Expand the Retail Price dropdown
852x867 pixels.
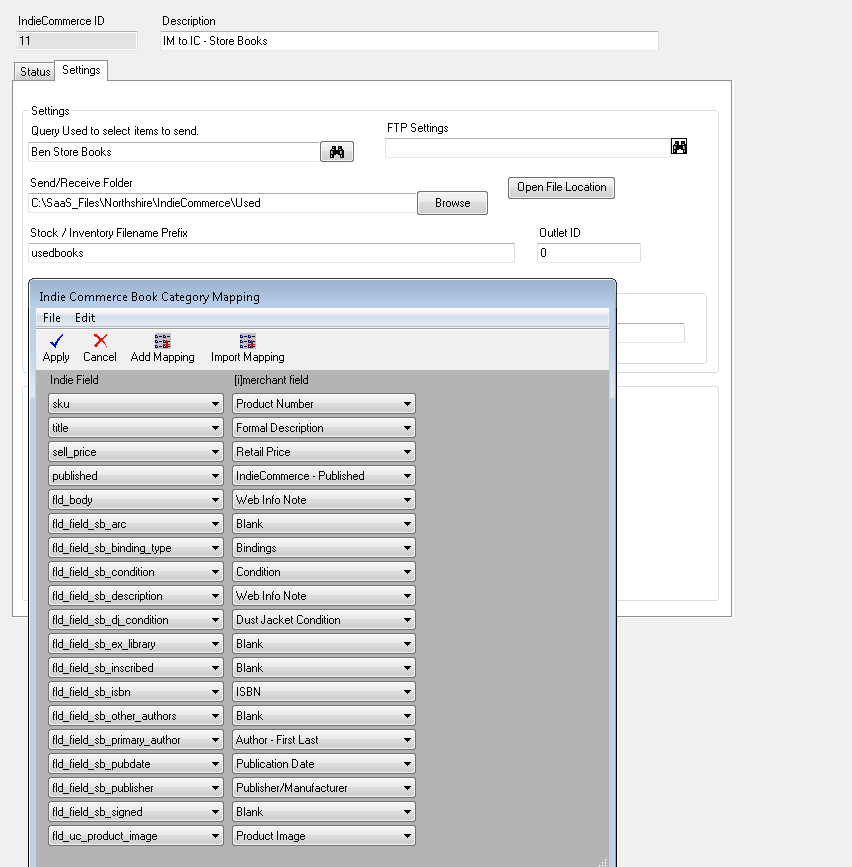pos(323,452)
